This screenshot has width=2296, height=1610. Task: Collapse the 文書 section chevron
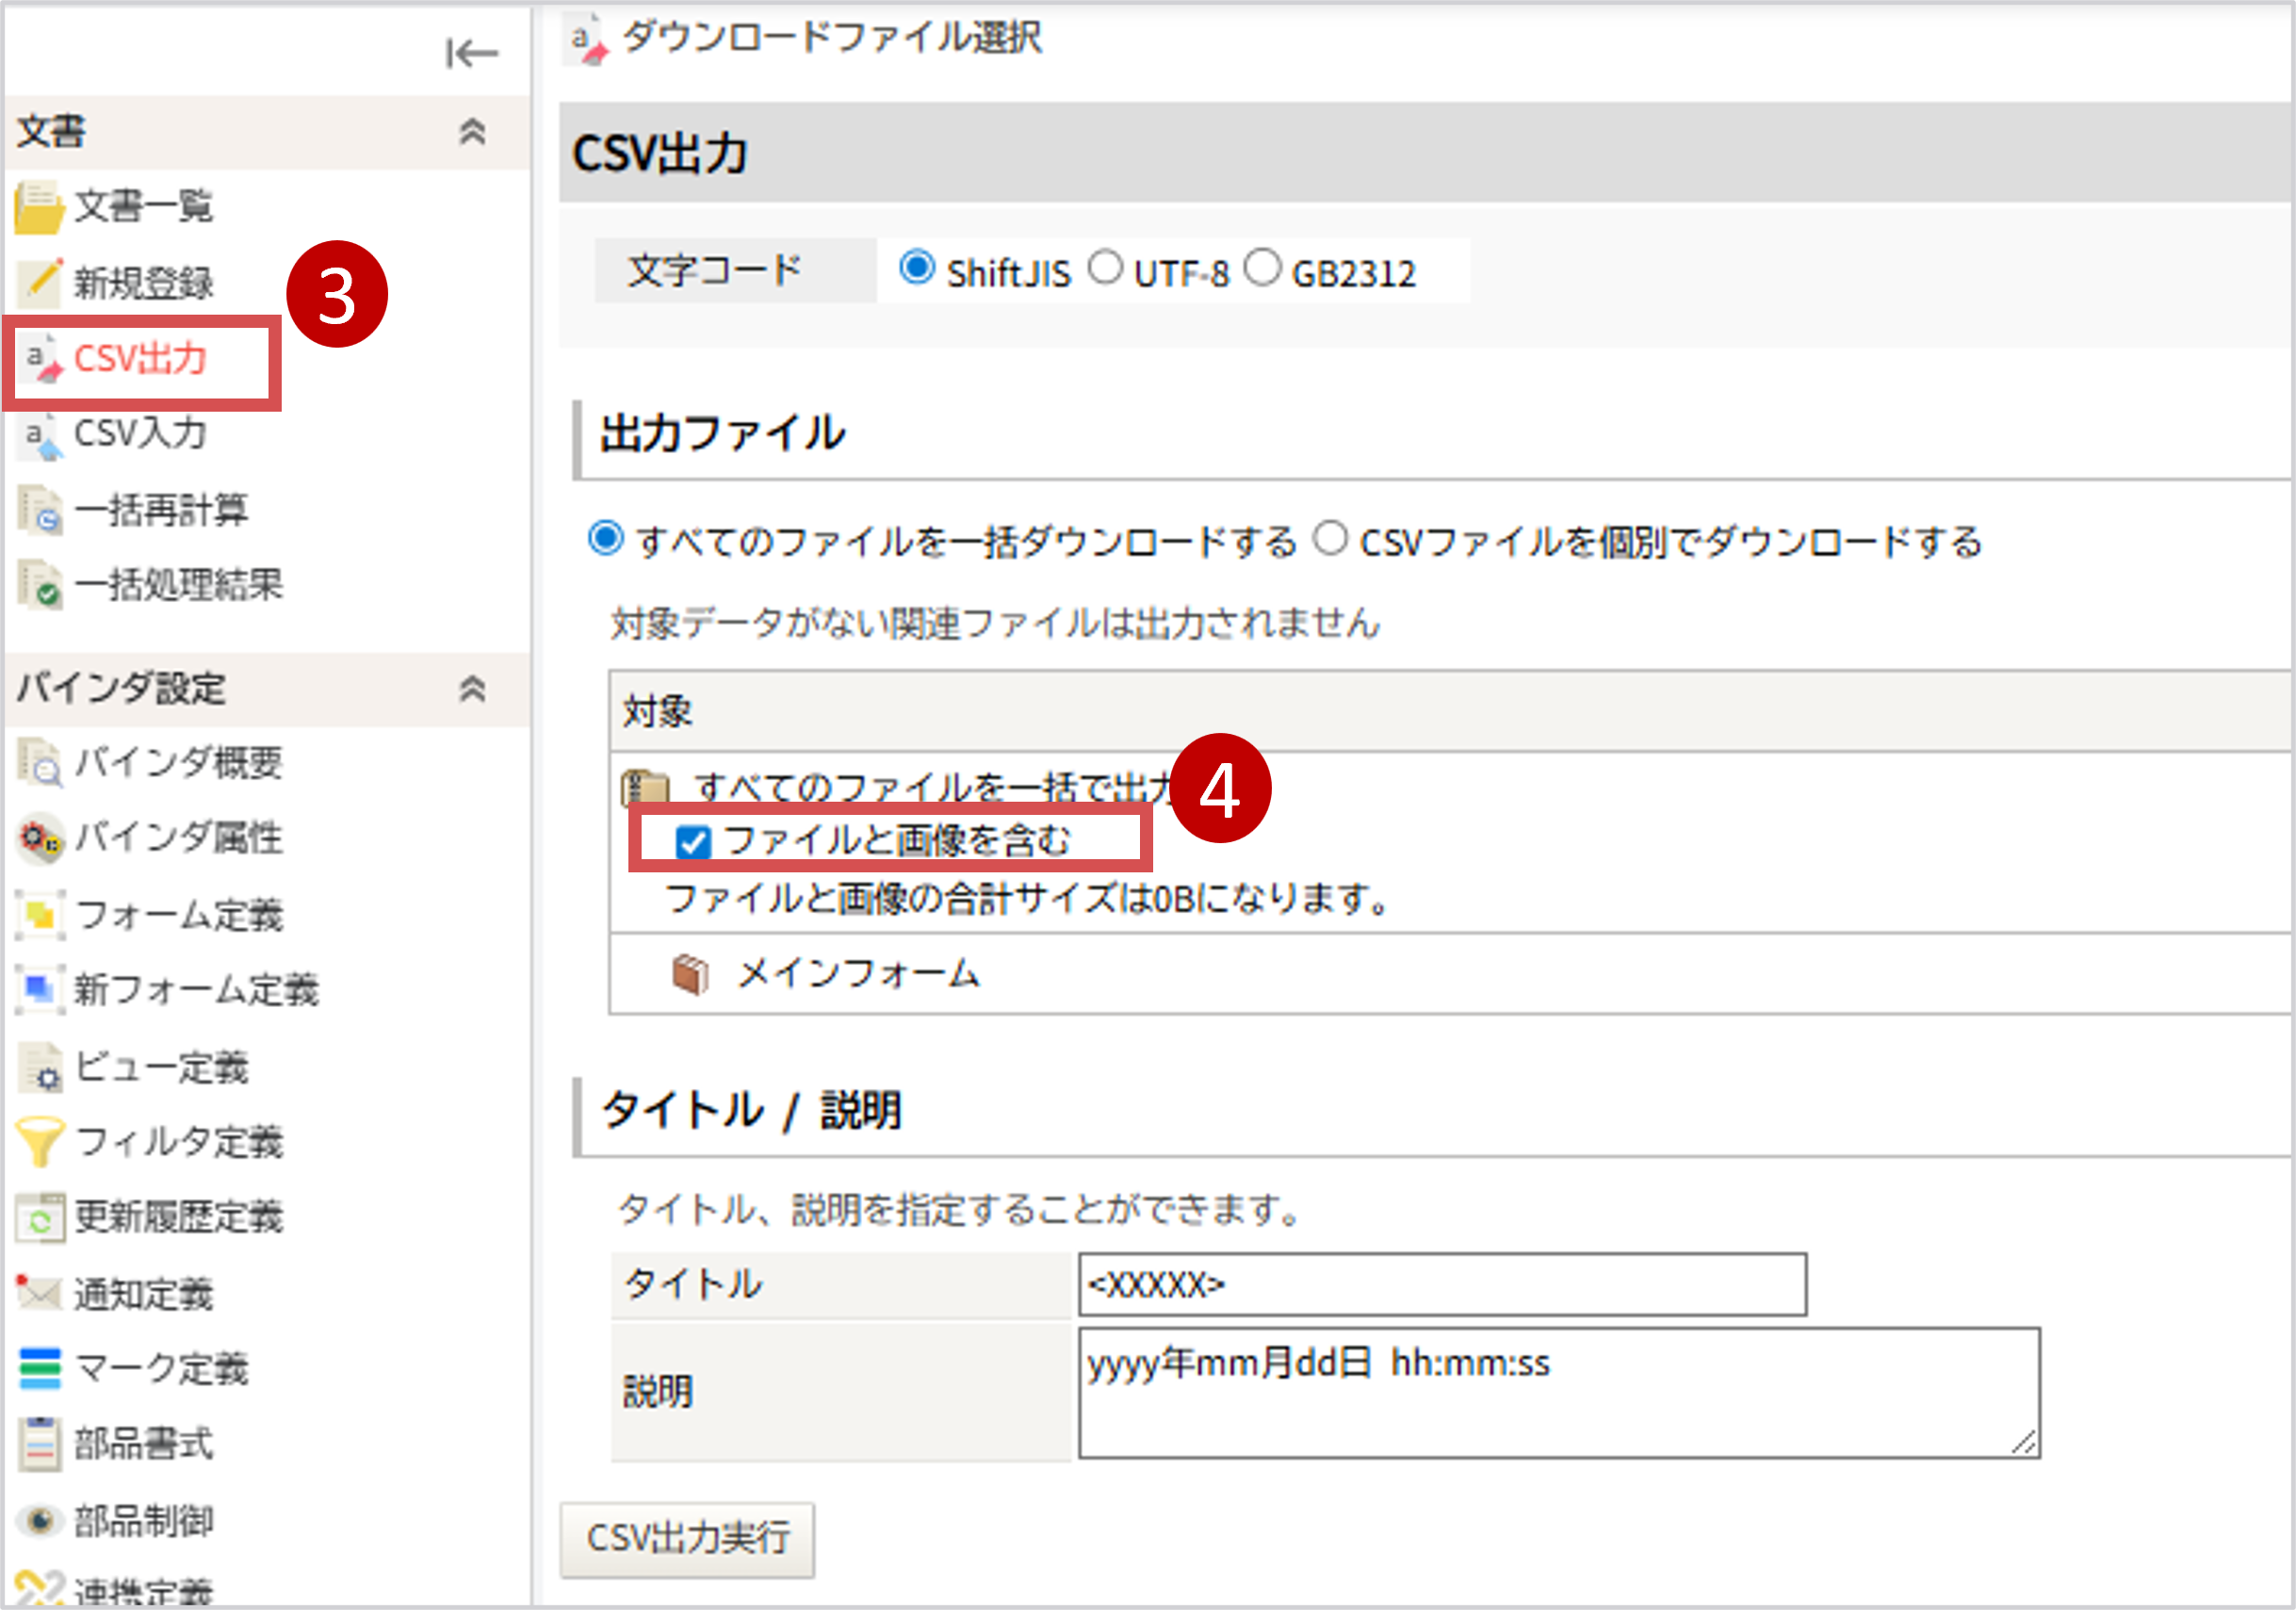point(472,131)
